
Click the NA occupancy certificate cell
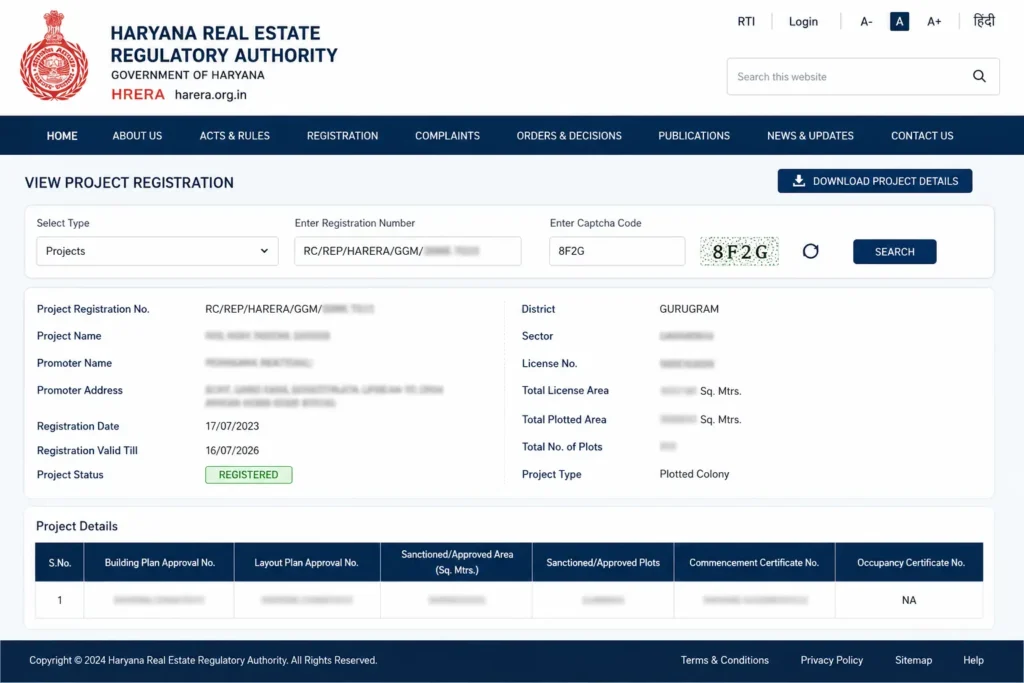click(x=908, y=600)
